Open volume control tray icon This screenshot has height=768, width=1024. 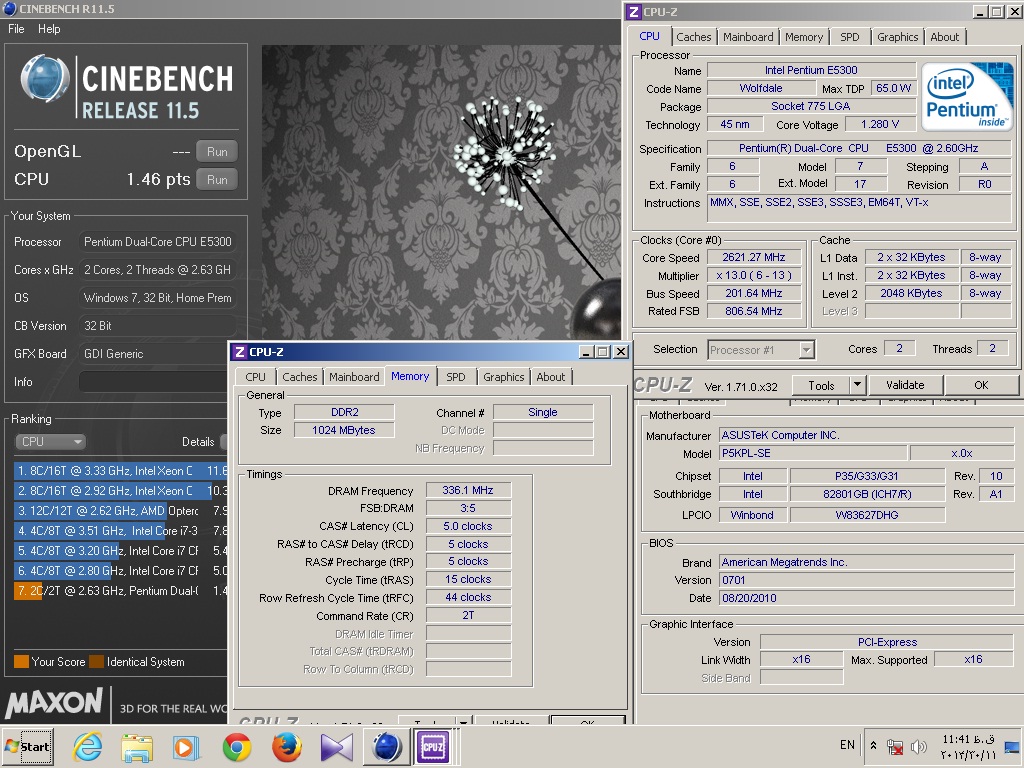[919, 746]
